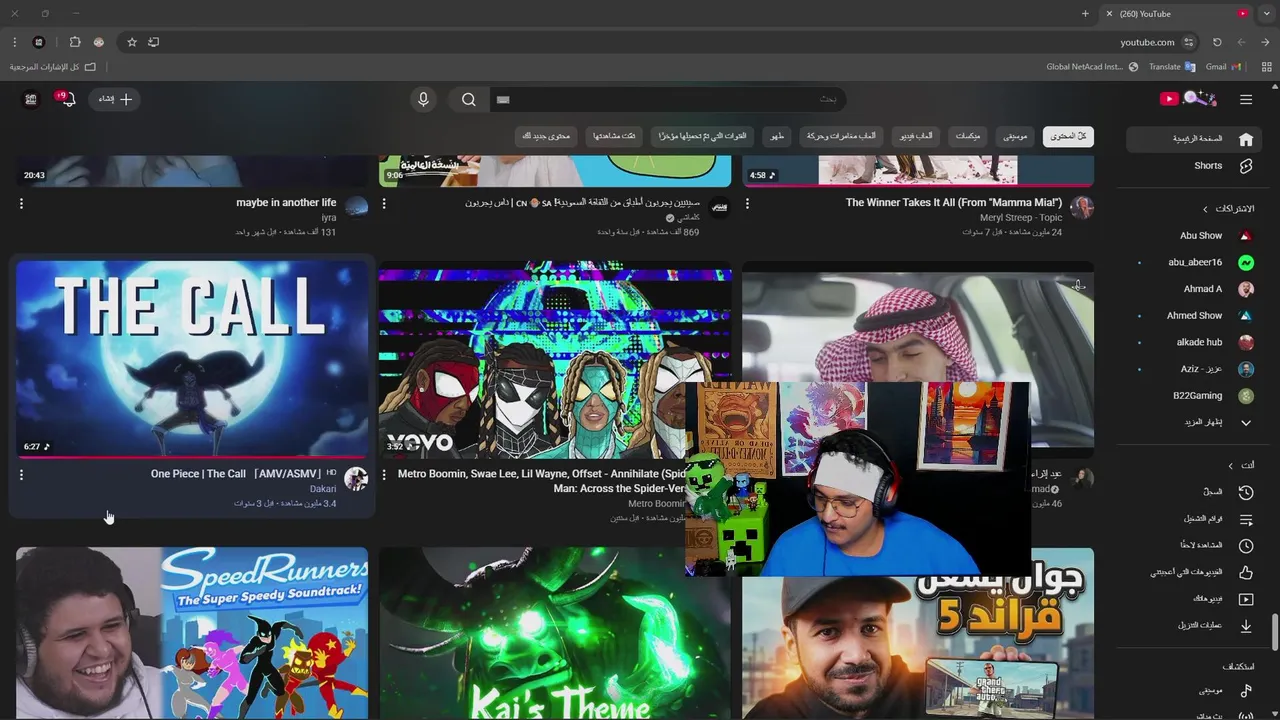Open SpeedRunners soundtrack thumbnail
Screen dimensions: 1280x720
(192, 633)
